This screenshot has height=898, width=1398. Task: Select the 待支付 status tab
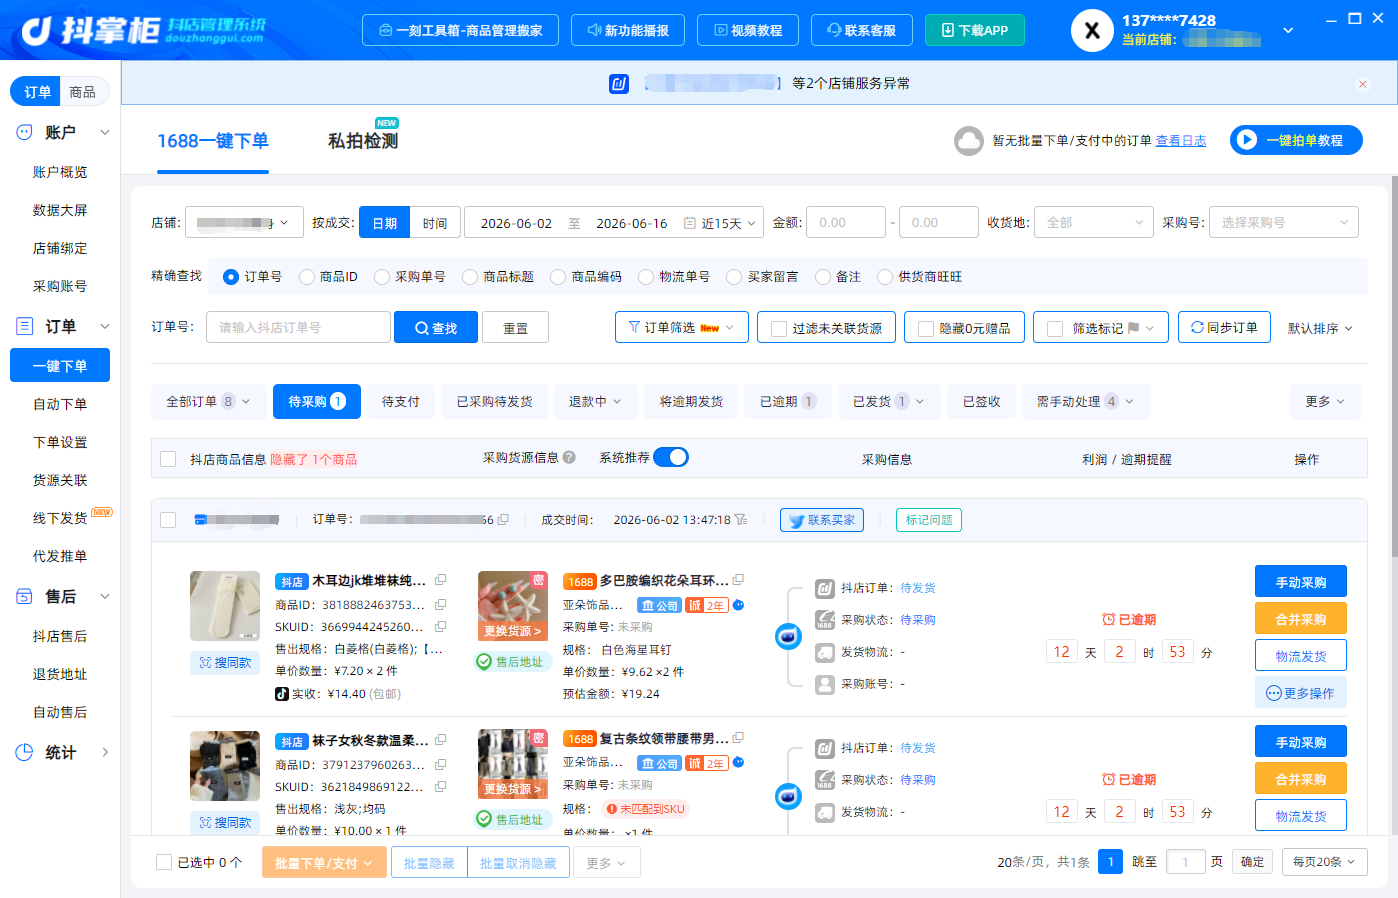[400, 401]
